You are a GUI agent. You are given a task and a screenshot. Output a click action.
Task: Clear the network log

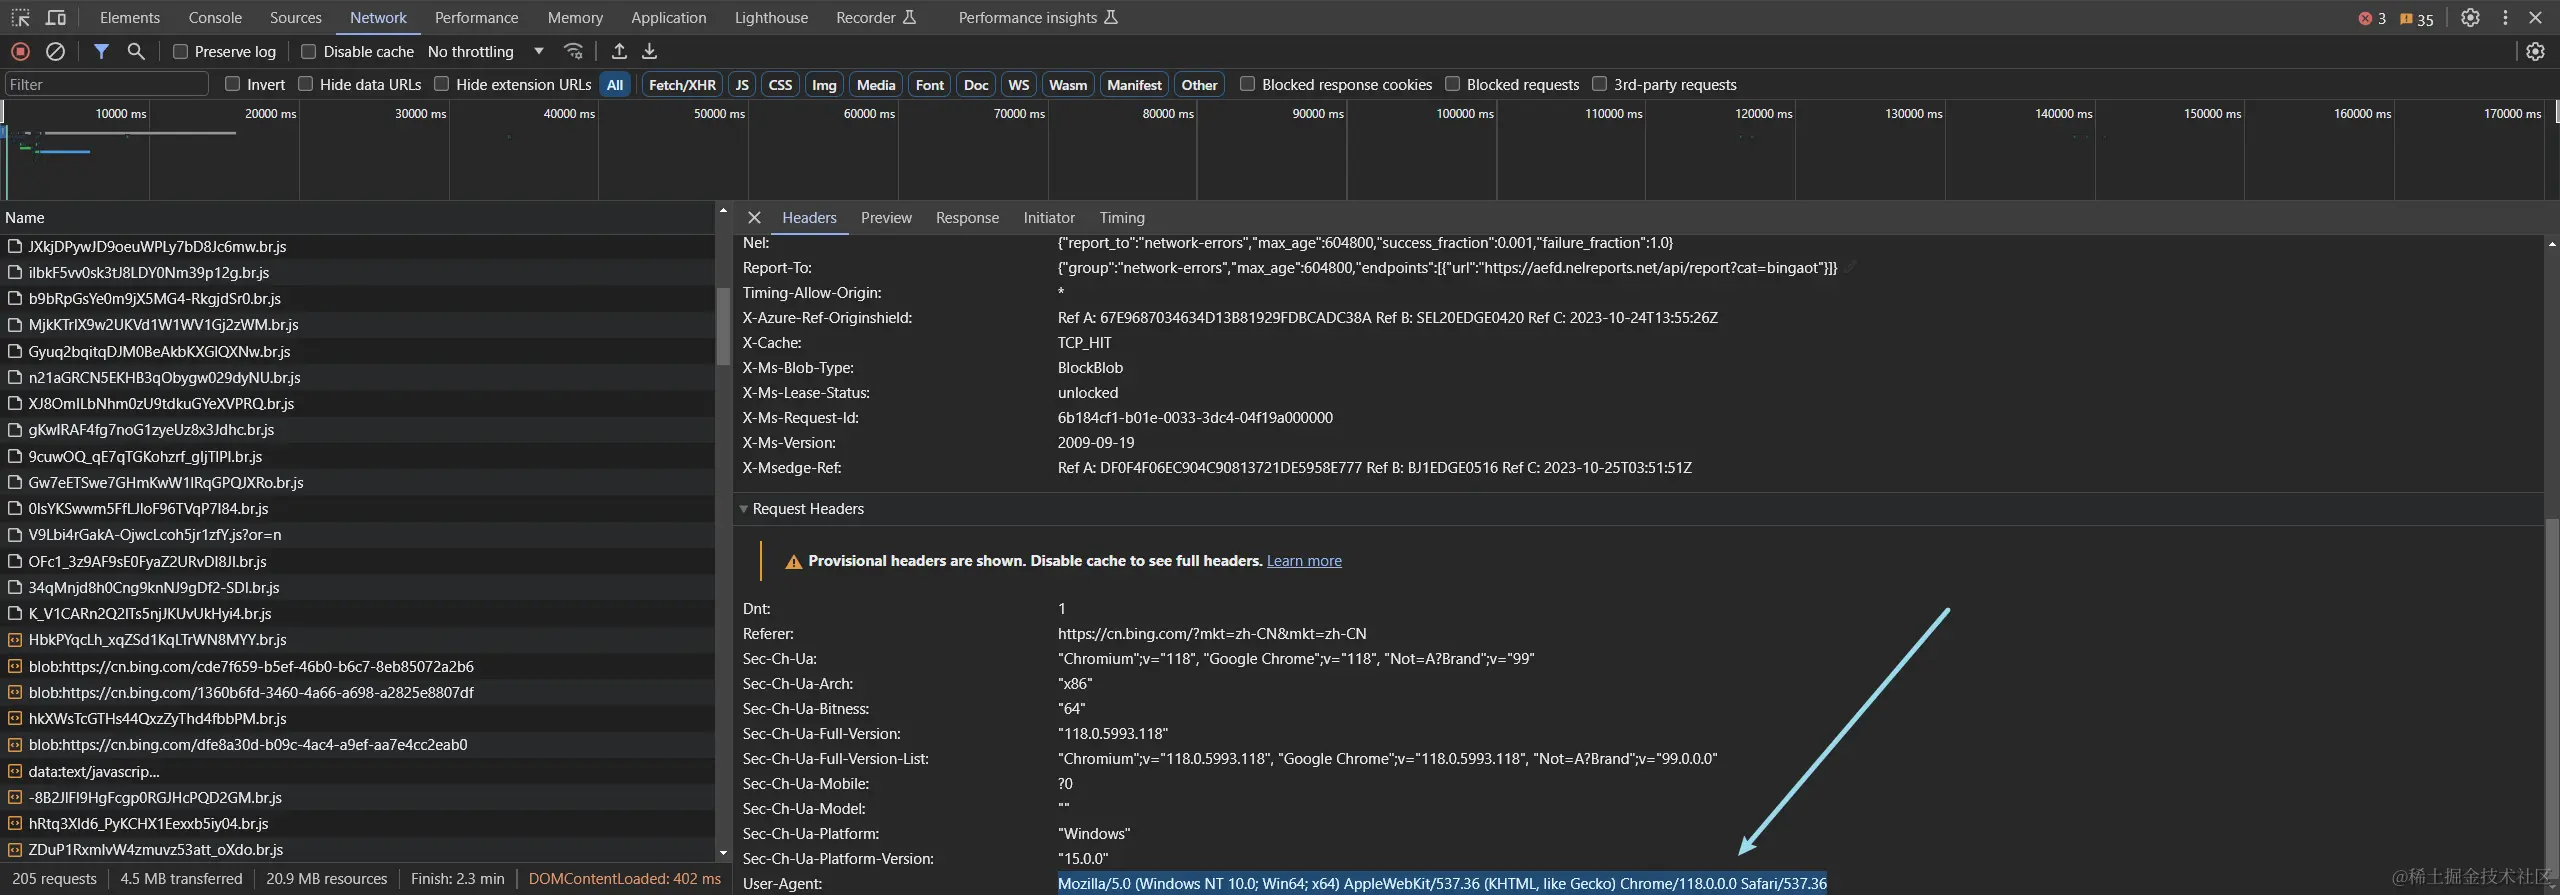(x=56, y=51)
